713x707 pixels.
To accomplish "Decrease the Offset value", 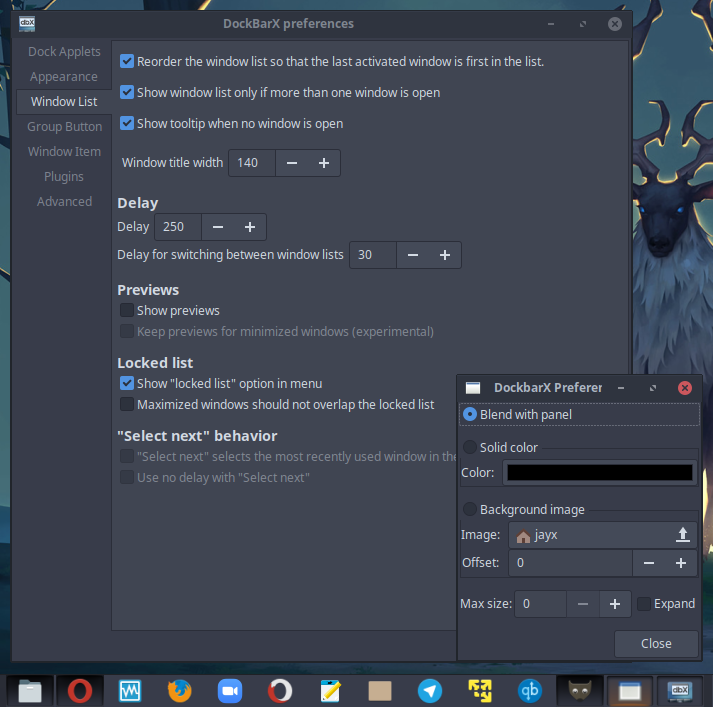I will (x=649, y=563).
